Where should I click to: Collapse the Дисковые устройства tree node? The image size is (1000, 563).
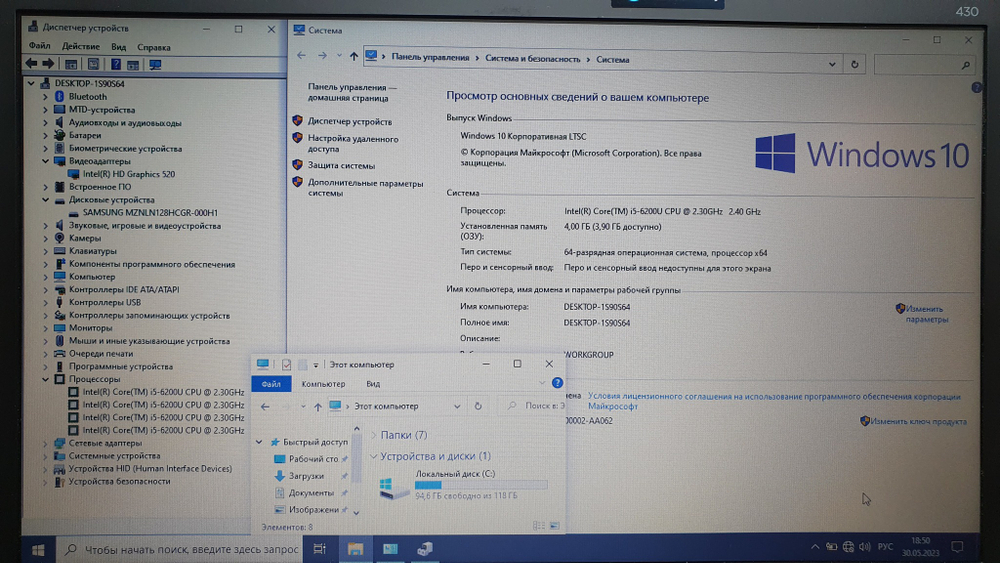click(45, 200)
